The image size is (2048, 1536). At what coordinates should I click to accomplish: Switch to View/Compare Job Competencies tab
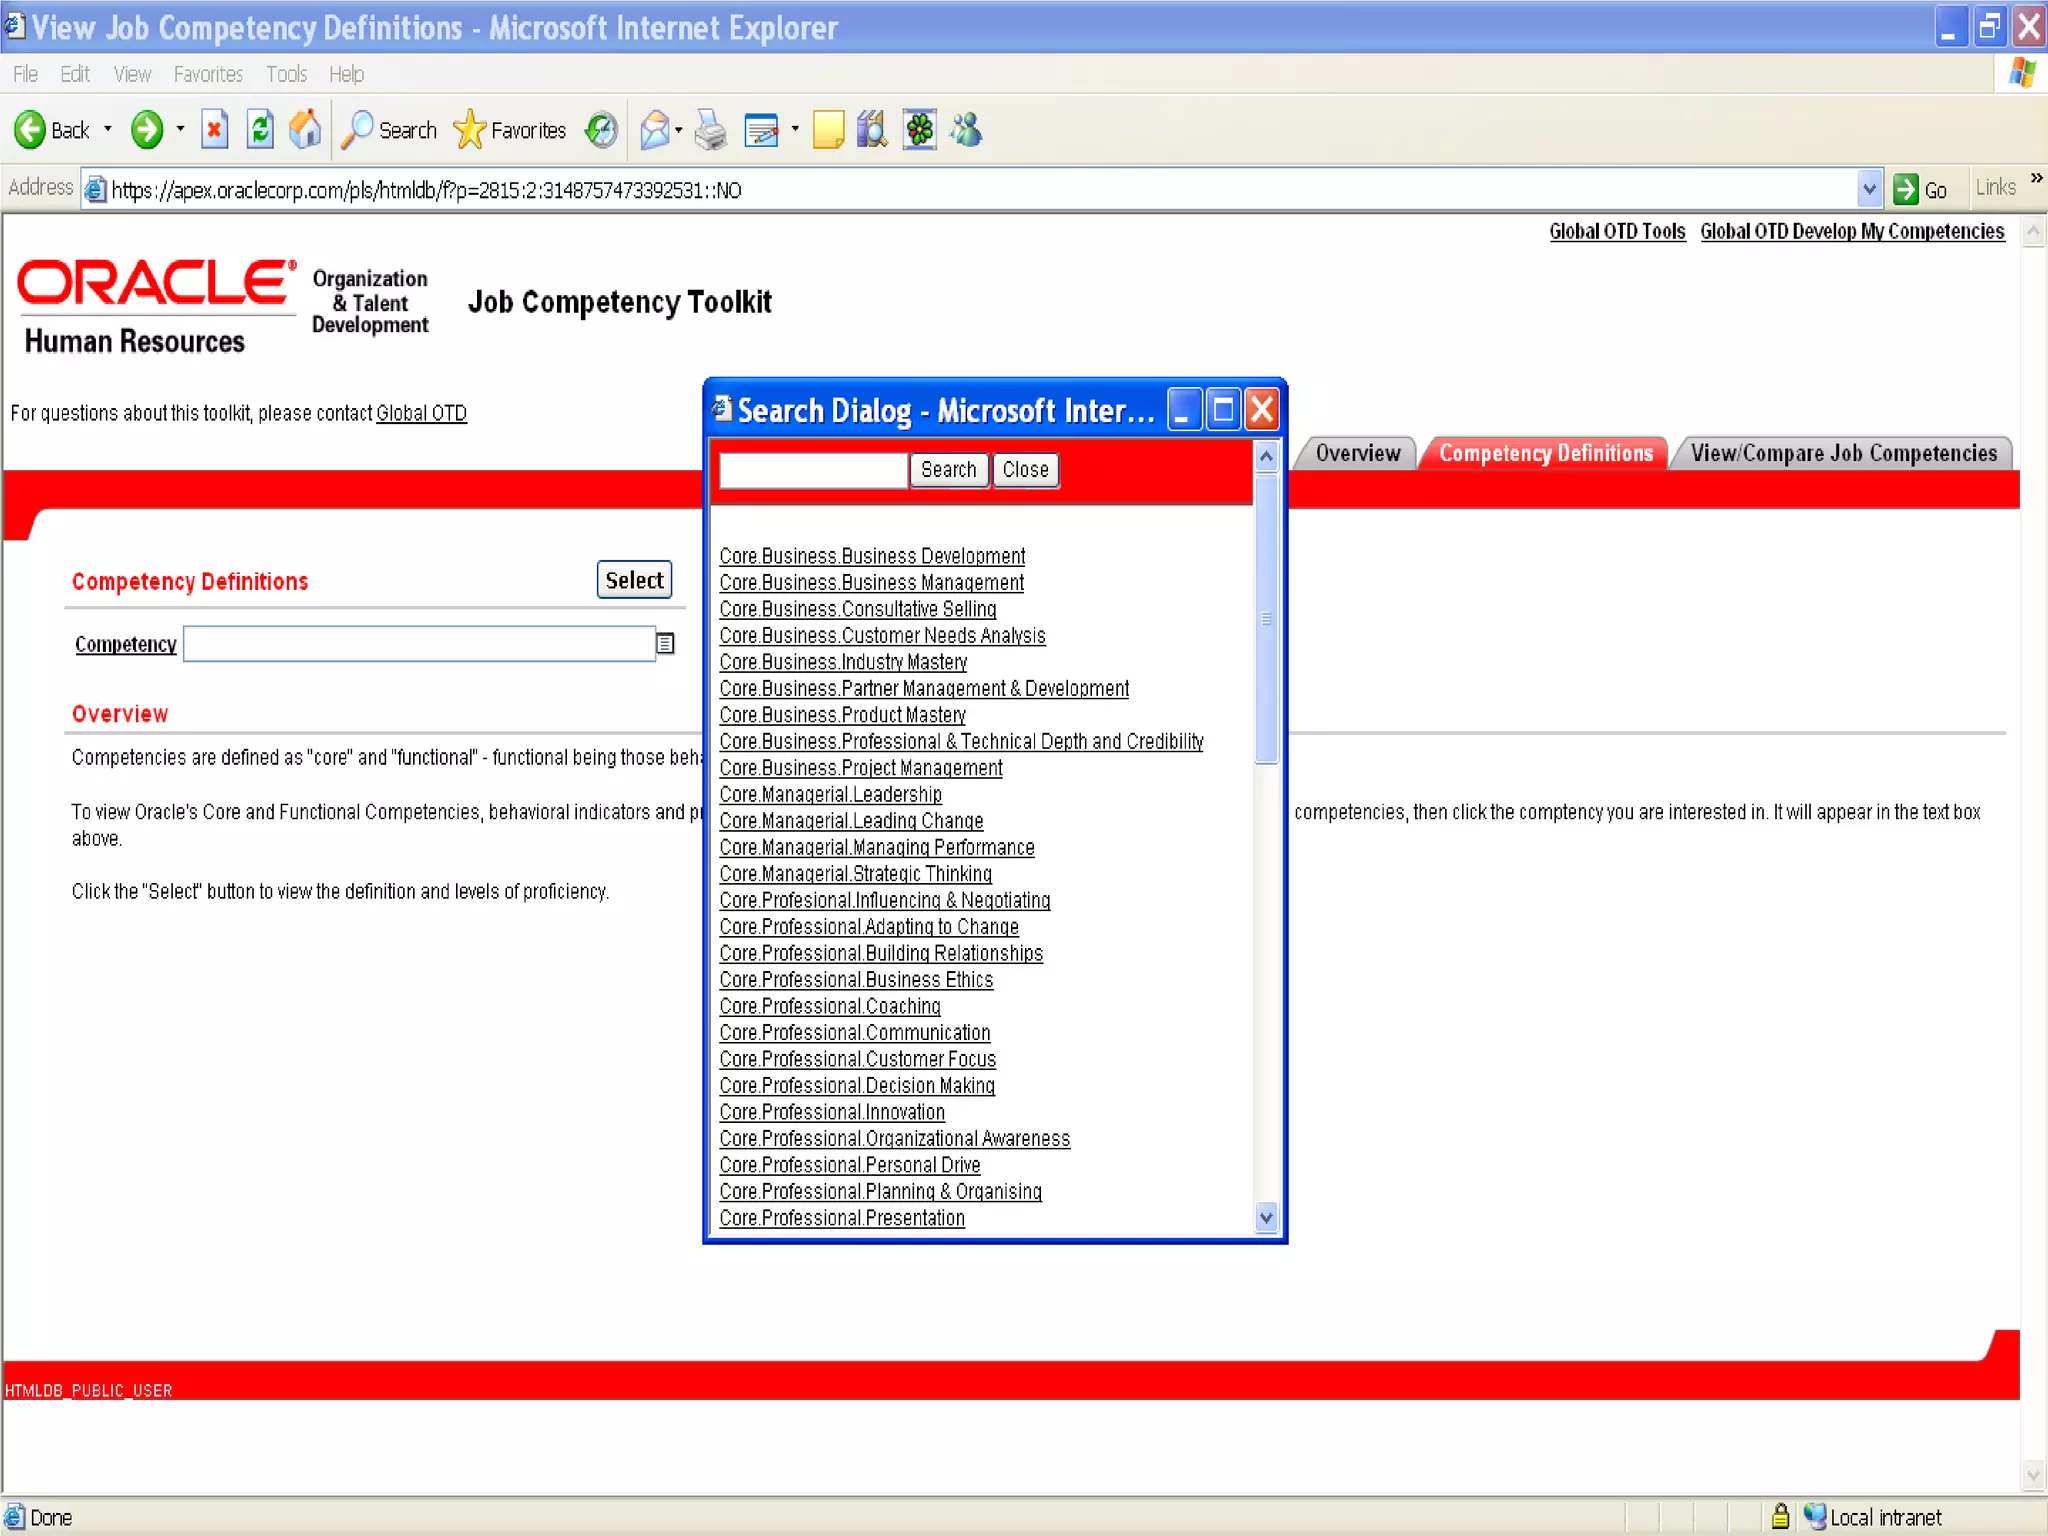point(1843,453)
